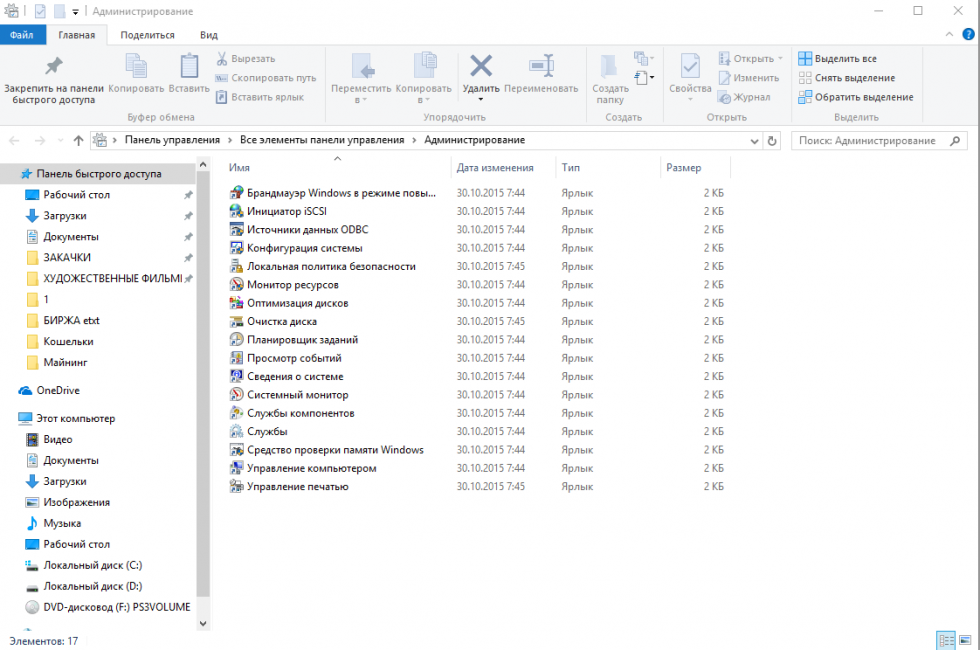980x650 pixels.
Task: Click Панель управления in the breadcrumb
Action: (x=172, y=140)
